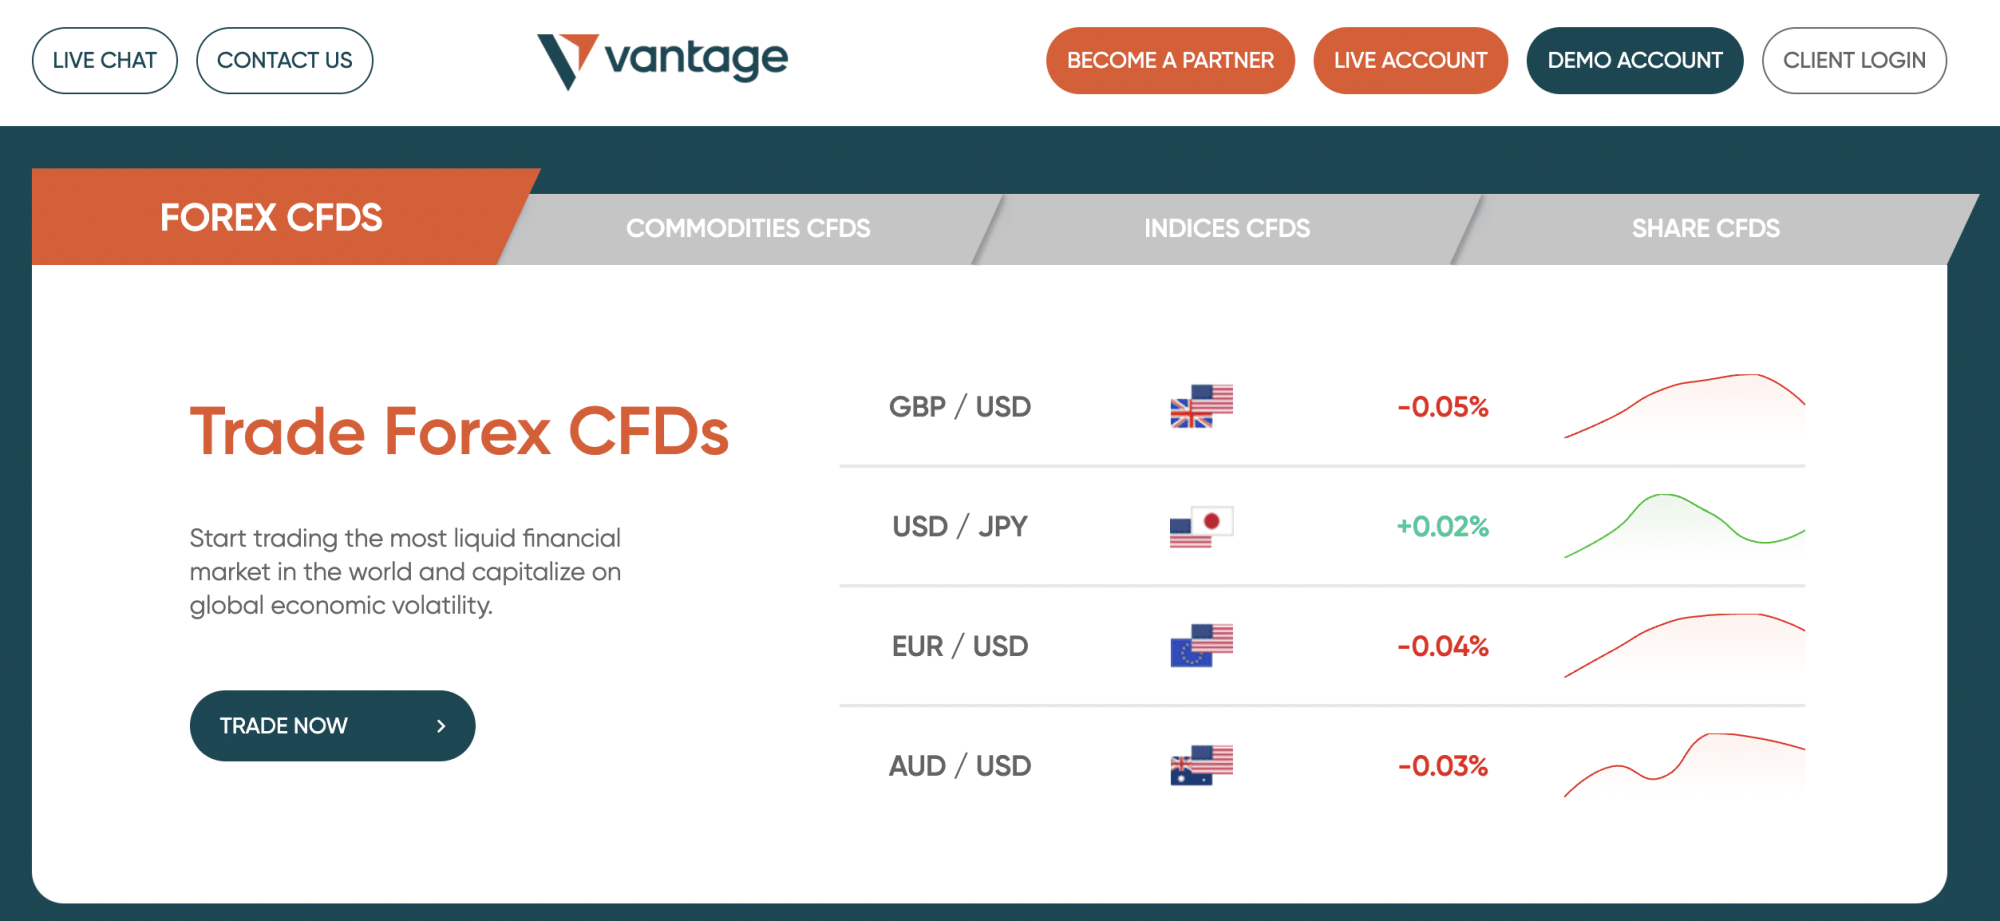Click the GBP/USD flag icons
The height and width of the screenshot is (921, 2000).
click(x=1200, y=406)
